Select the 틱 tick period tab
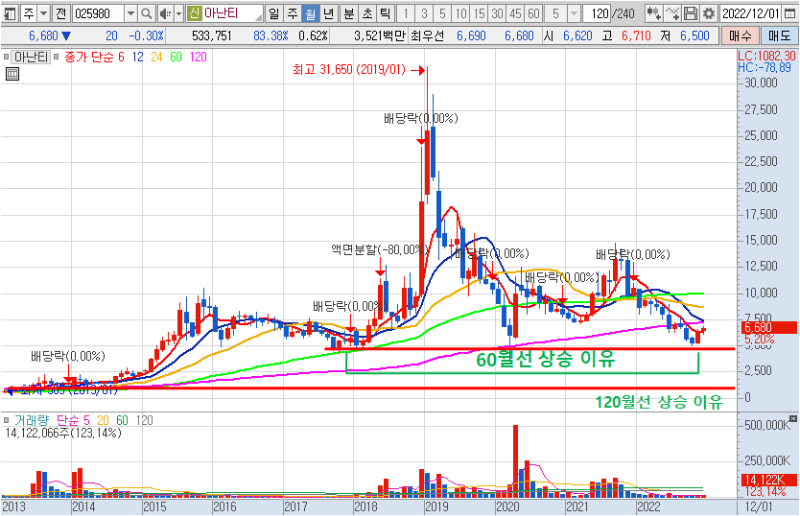Screen dimensions: 800x516 click(385, 13)
